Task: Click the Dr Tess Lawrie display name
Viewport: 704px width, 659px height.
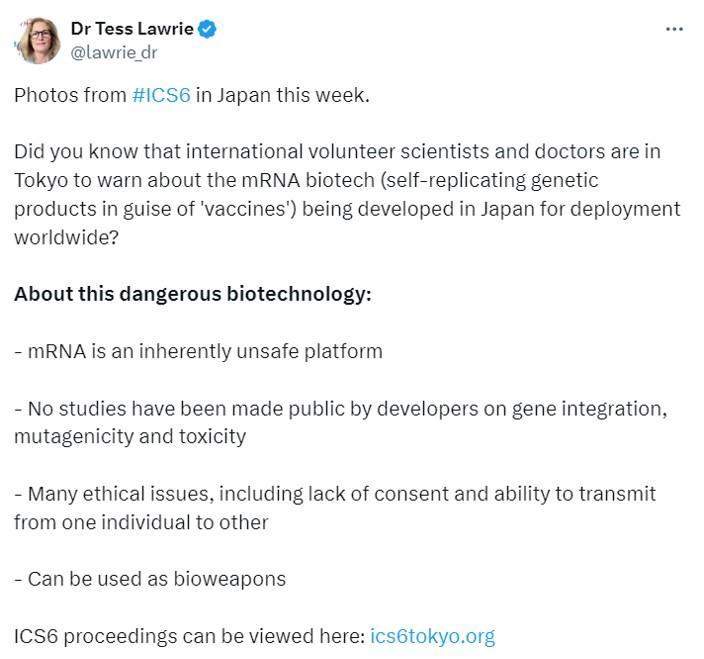Action: pyautogui.click(x=132, y=29)
